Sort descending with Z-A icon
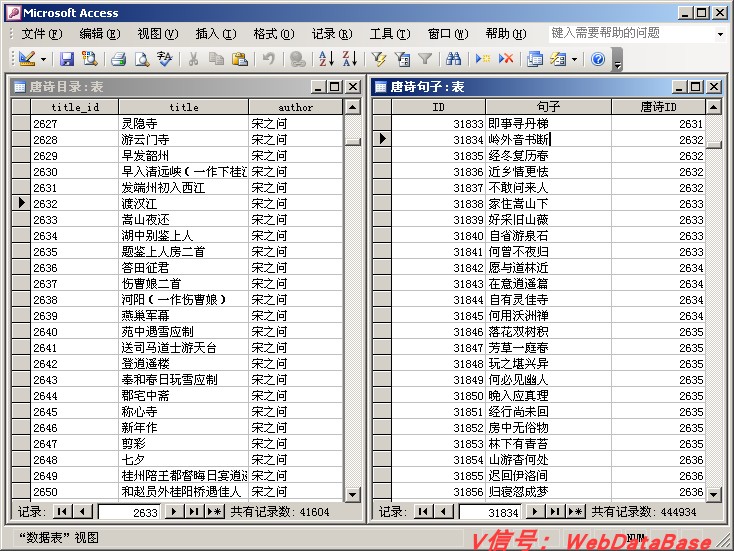Viewport: 734px width, 551px height. pyautogui.click(x=350, y=59)
